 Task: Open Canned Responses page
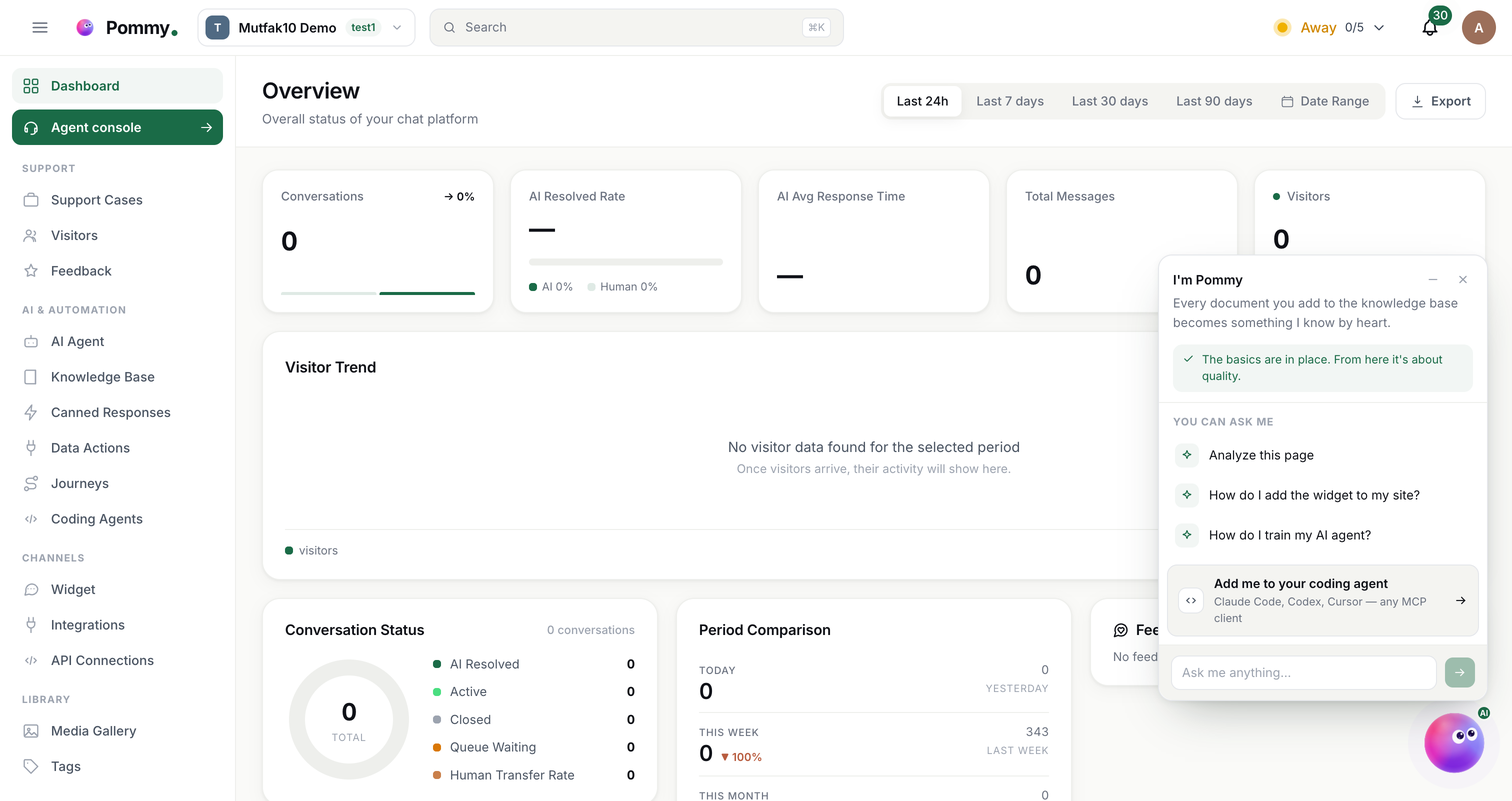click(x=117, y=413)
